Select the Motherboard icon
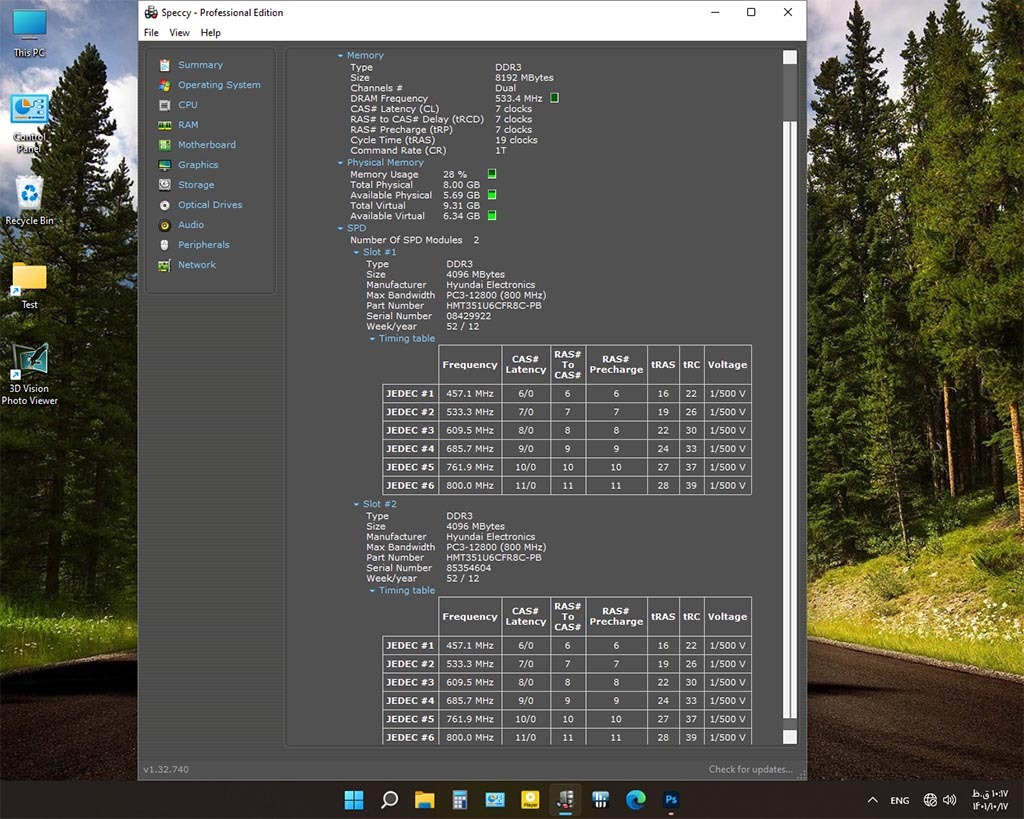This screenshot has width=1024, height=819. (x=165, y=145)
